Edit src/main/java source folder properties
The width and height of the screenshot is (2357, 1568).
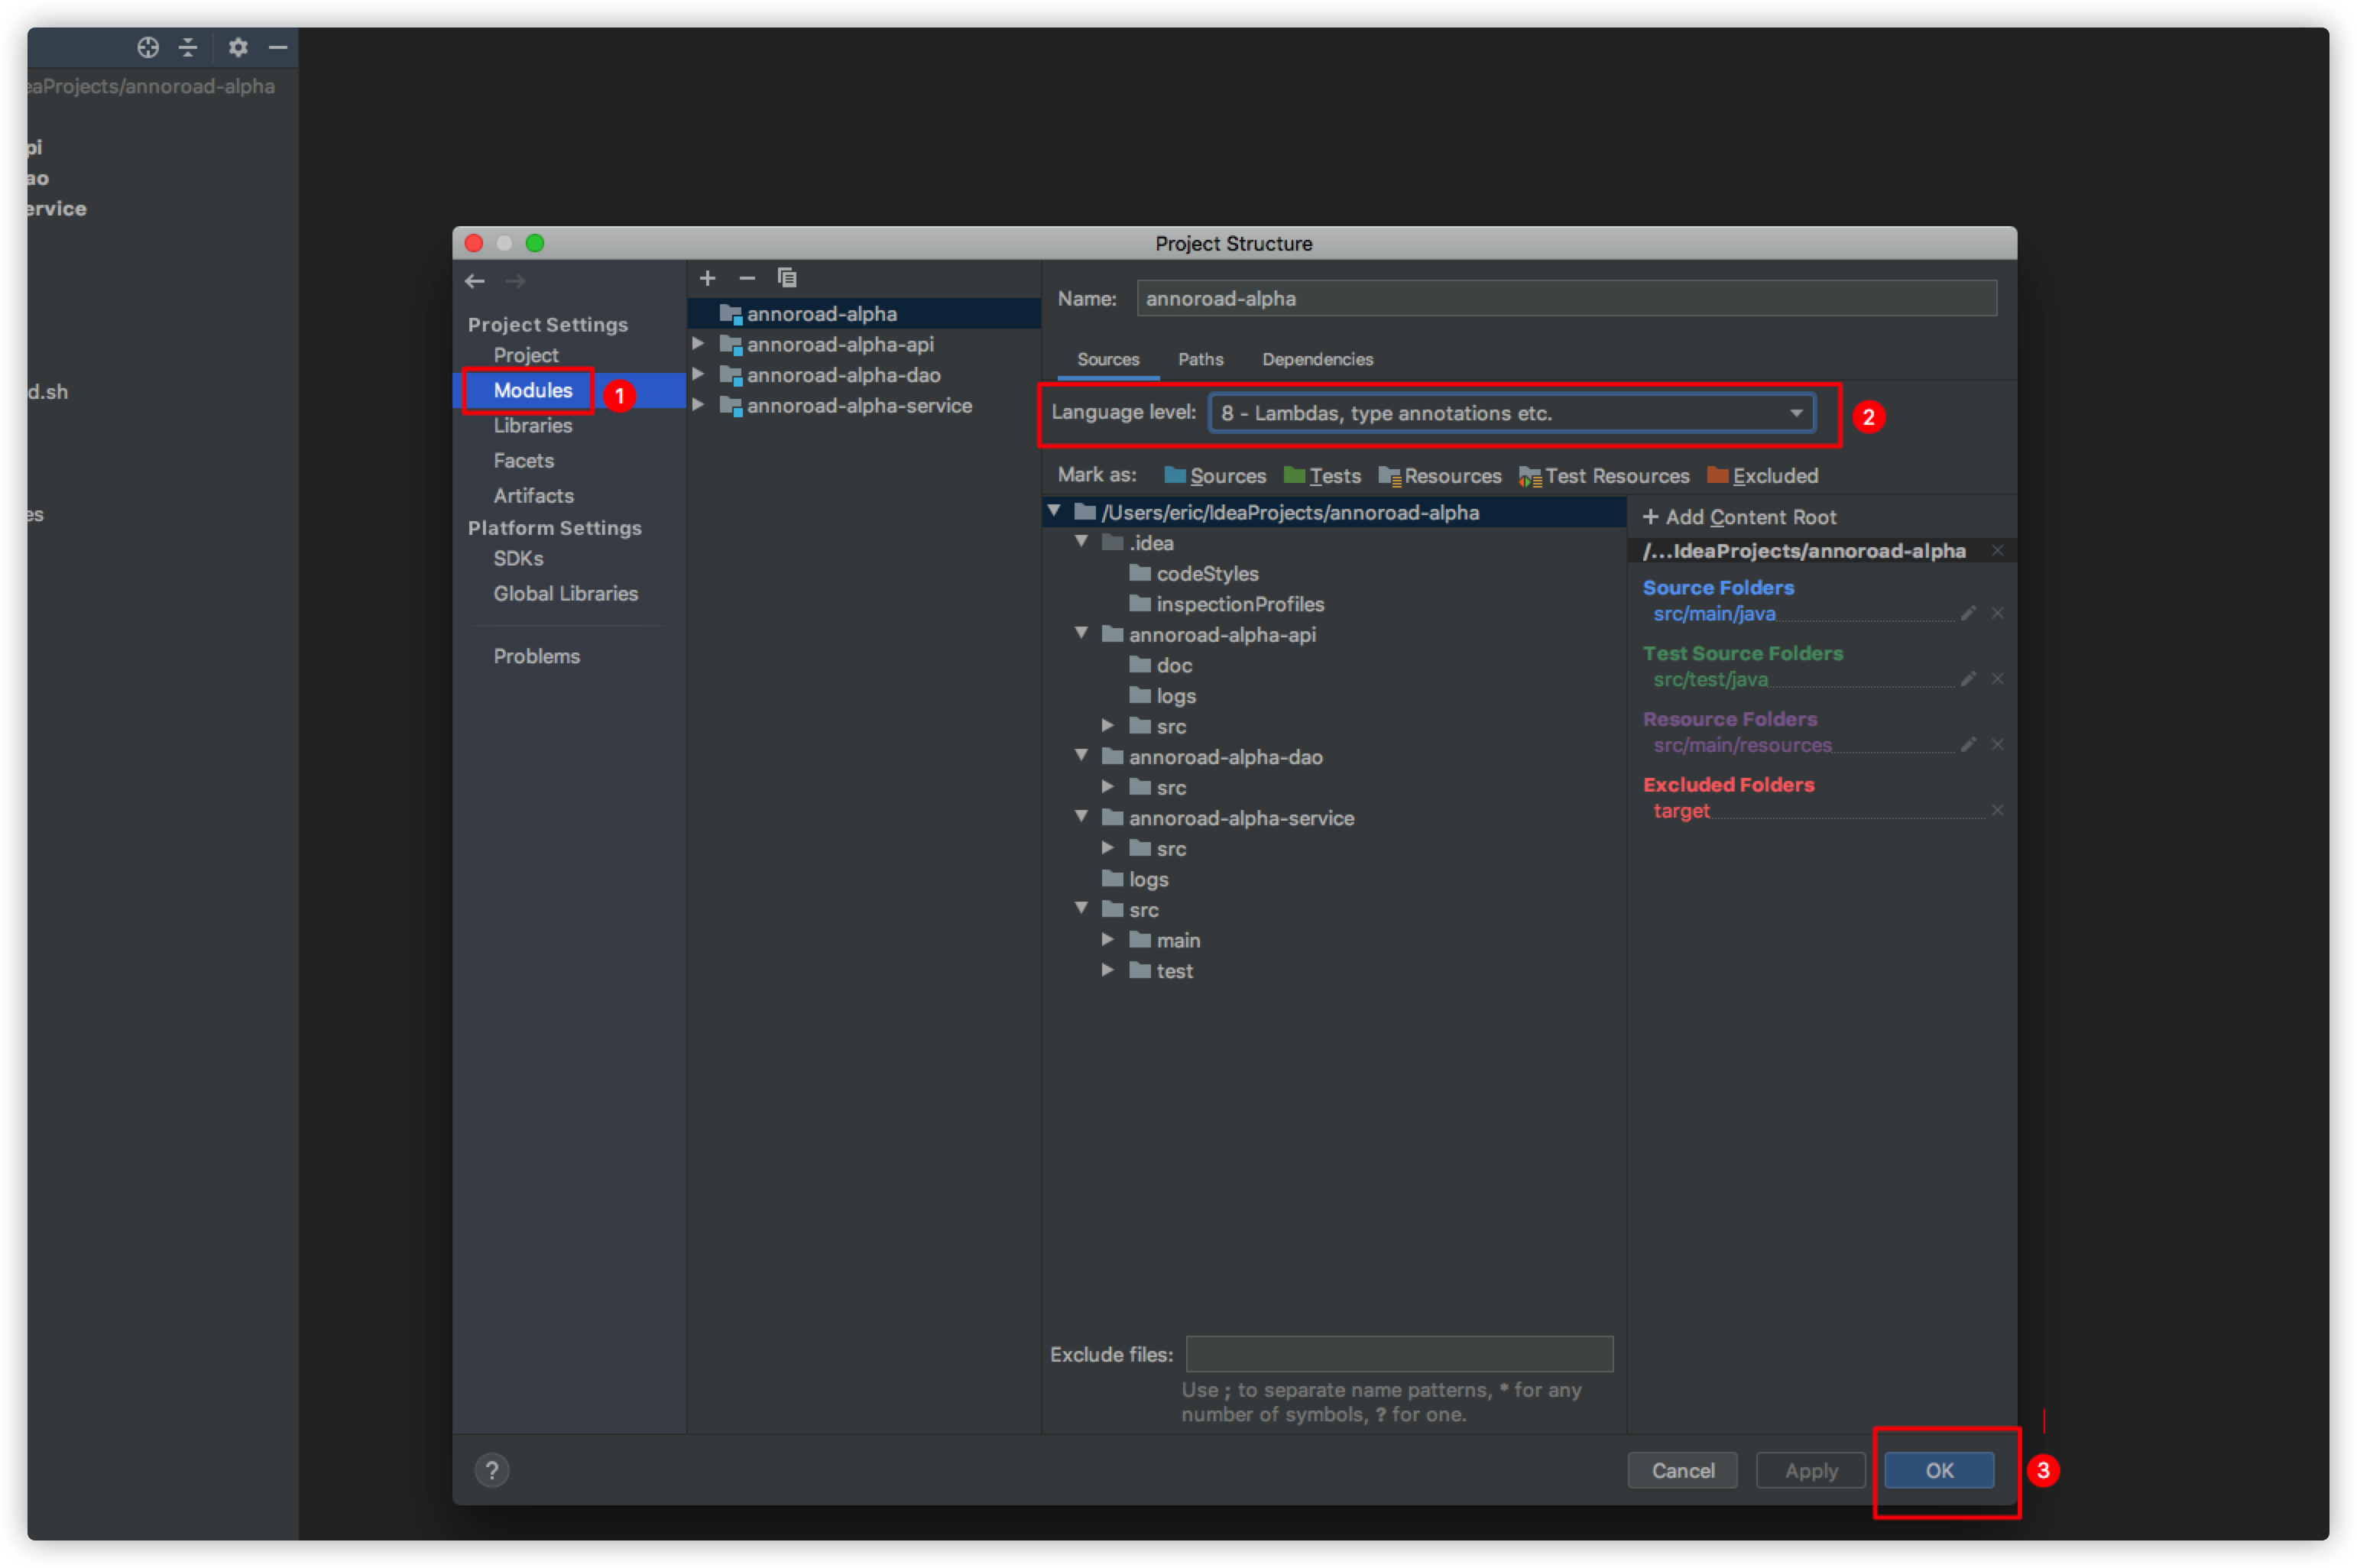pos(1968,613)
